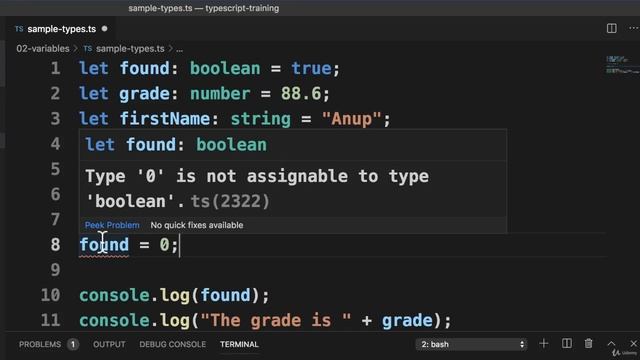Open the sample-types.ts editor tab
This screenshot has height=360, width=640.
(x=61, y=29)
